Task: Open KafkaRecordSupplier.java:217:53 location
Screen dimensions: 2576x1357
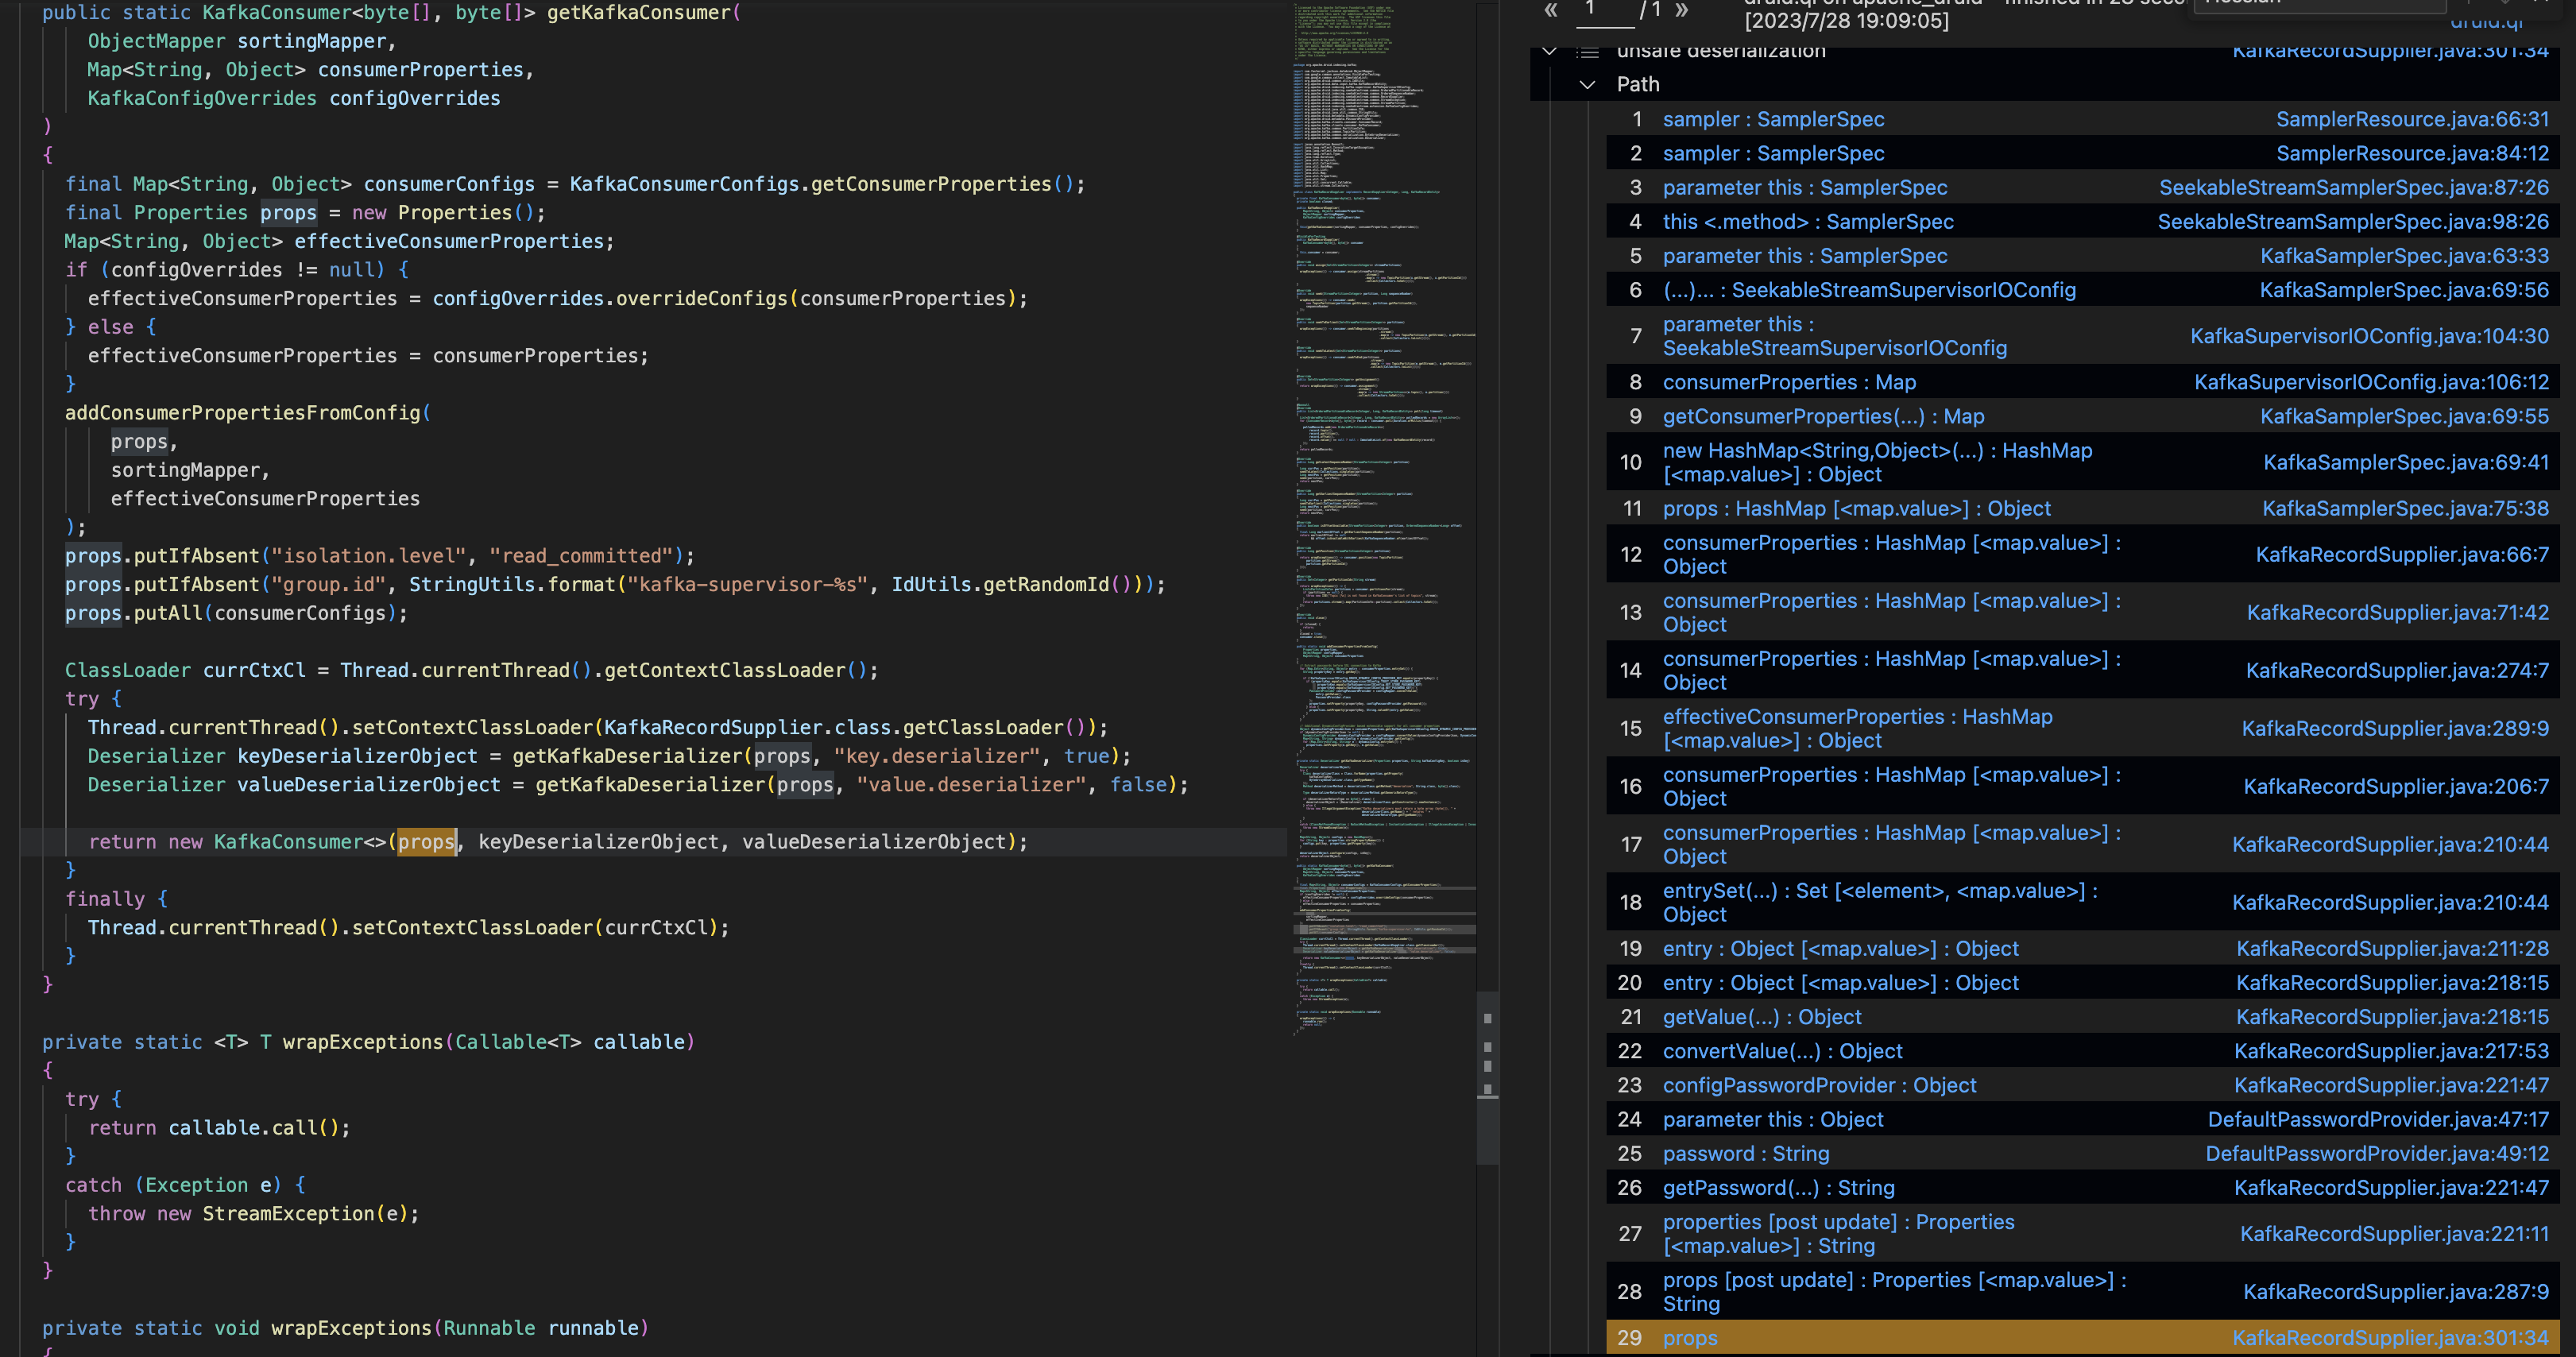Action: [x=2391, y=1051]
